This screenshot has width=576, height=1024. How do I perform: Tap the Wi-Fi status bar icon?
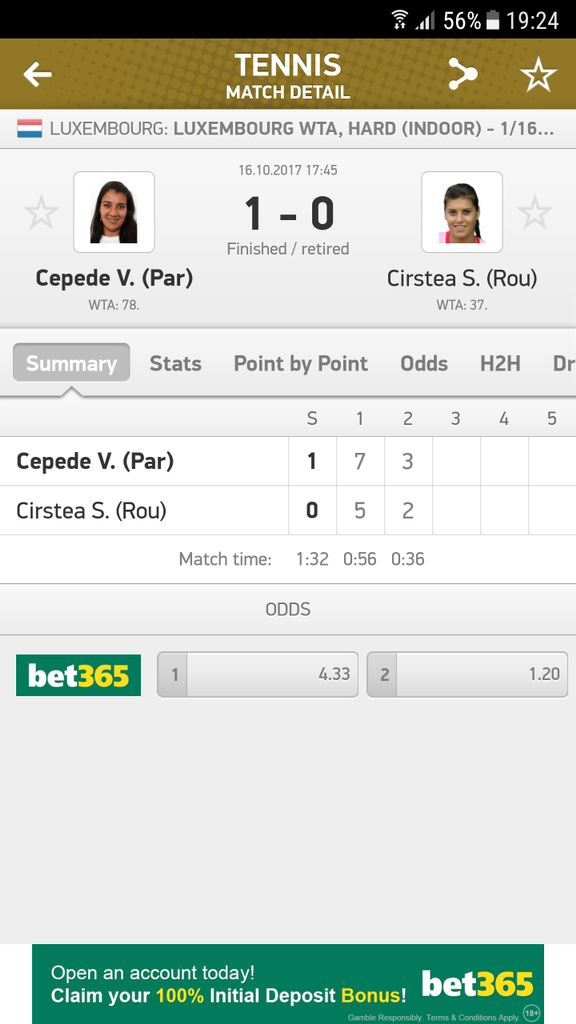[x=400, y=20]
